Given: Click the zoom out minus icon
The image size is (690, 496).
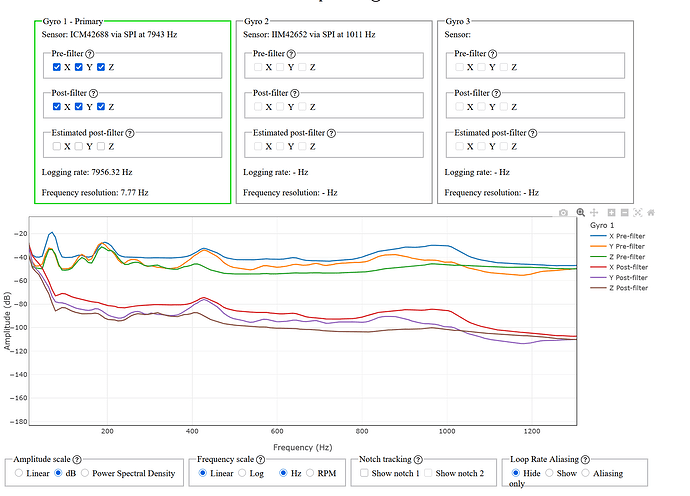Looking at the screenshot, I should coord(624,213).
